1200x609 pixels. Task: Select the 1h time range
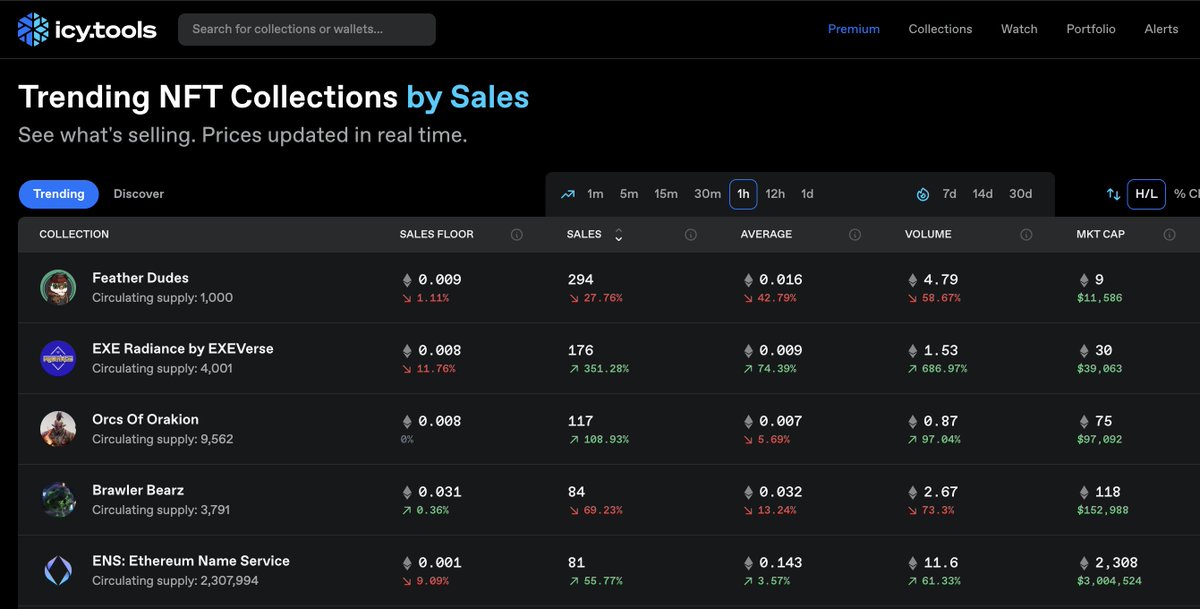point(743,194)
